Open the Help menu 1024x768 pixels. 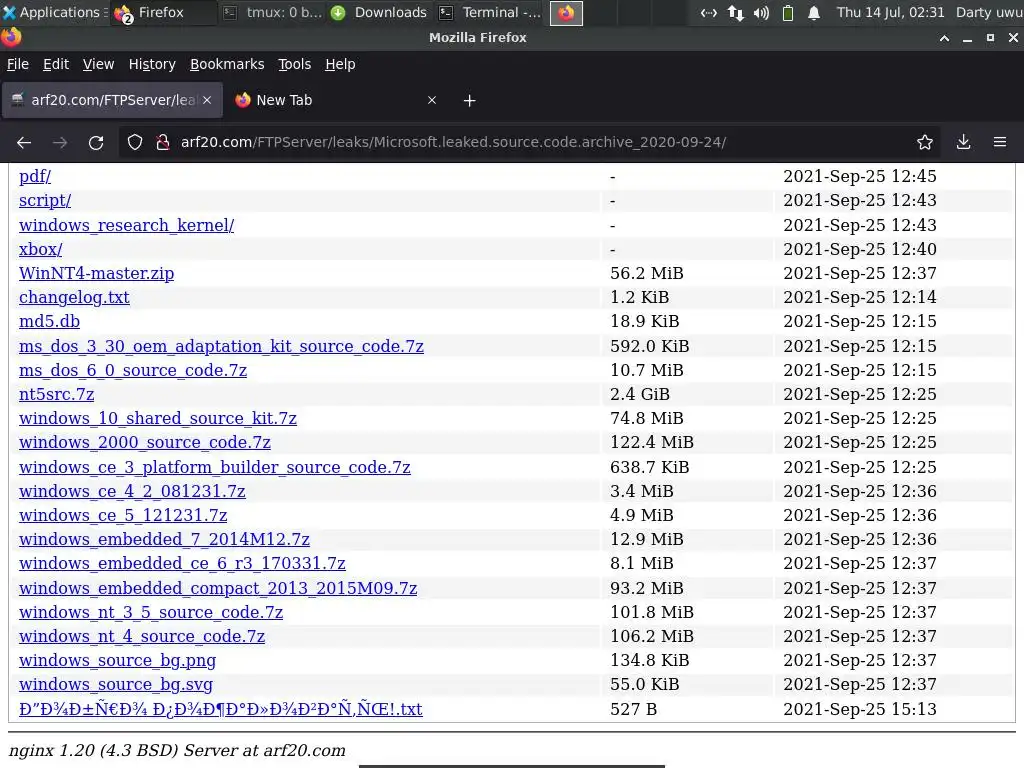[340, 64]
